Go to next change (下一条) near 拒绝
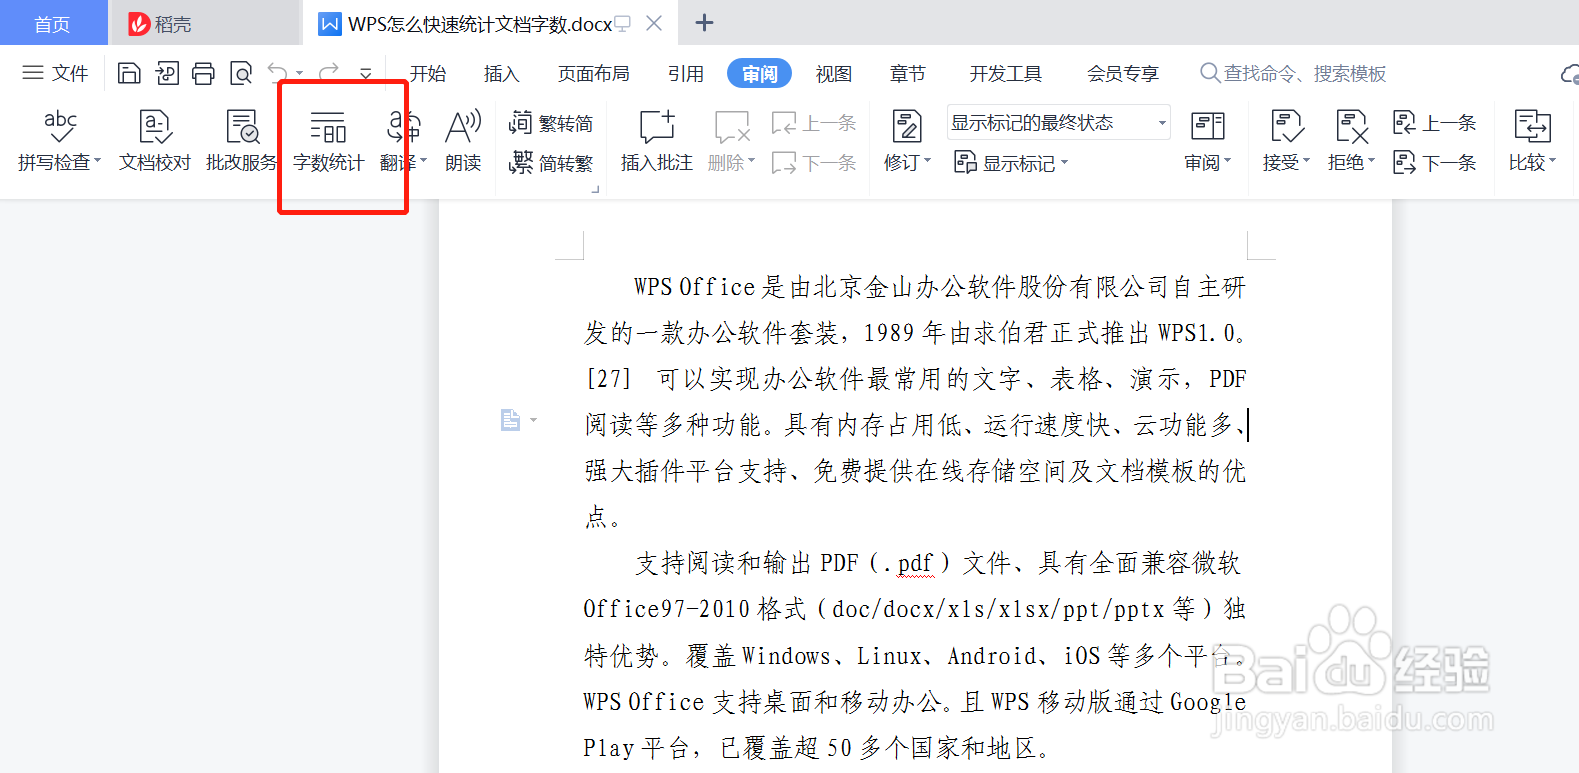 pos(1435,163)
